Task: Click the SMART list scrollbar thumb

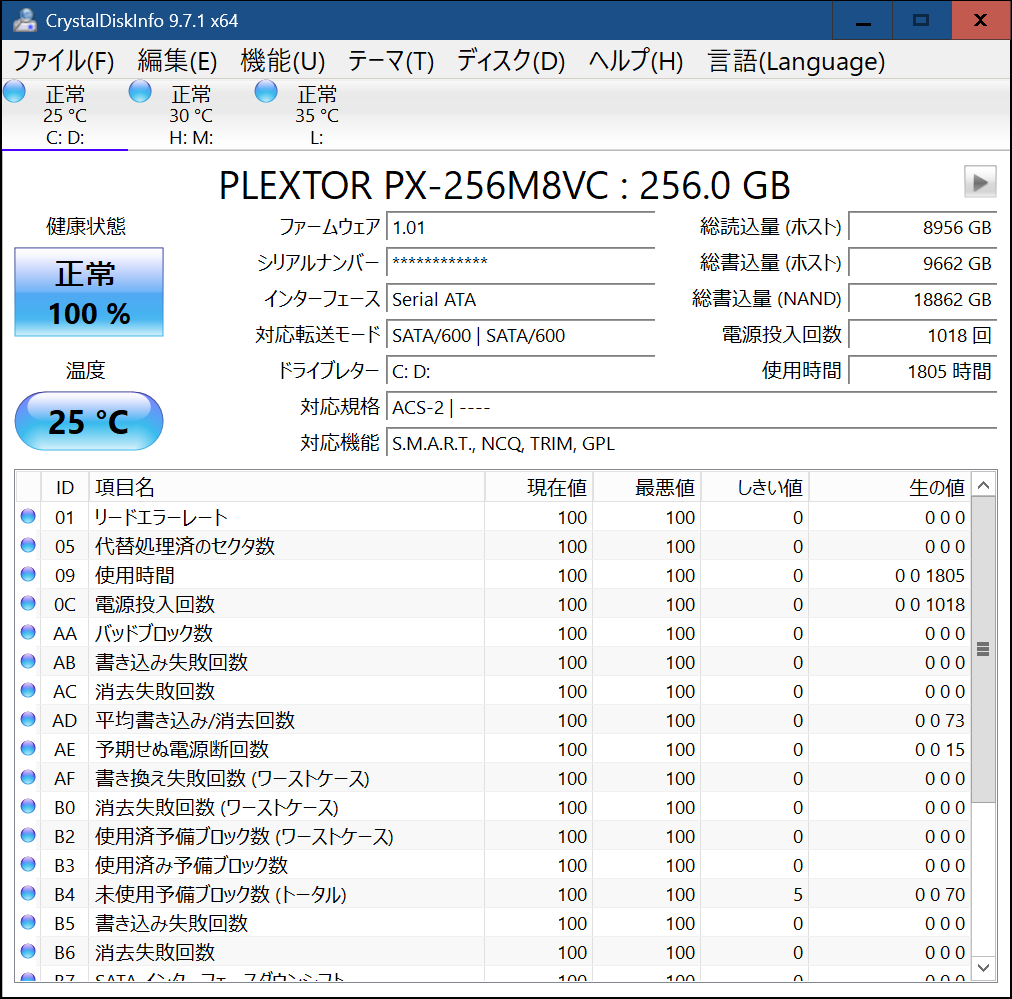Action: point(984,649)
